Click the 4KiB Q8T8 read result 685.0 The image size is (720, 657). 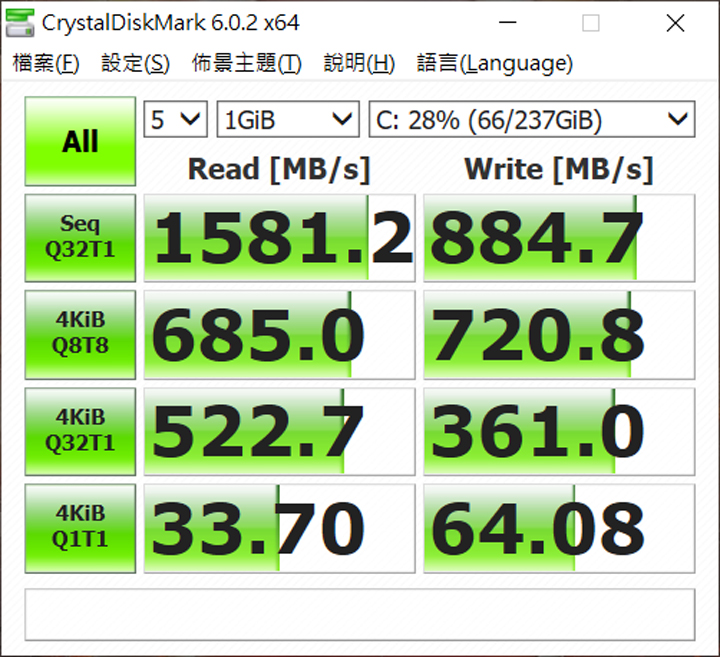point(280,335)
